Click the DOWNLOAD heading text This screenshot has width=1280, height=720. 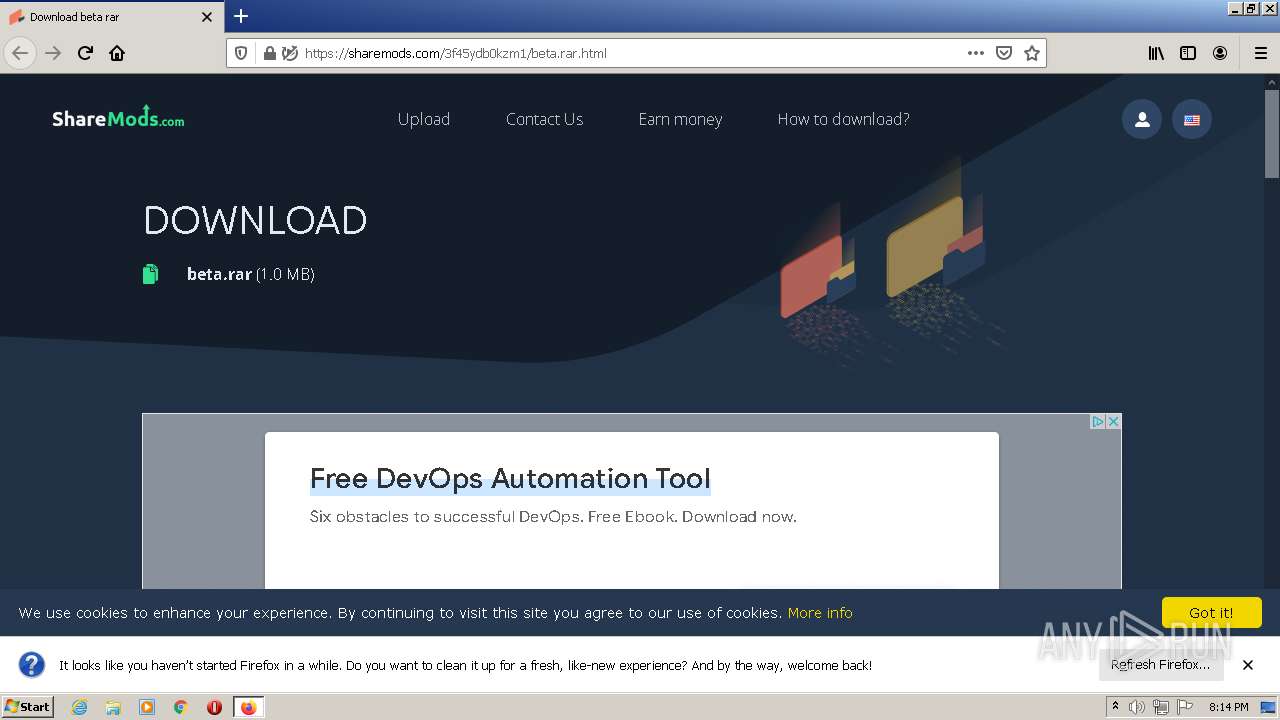click(x=255, y=220)
